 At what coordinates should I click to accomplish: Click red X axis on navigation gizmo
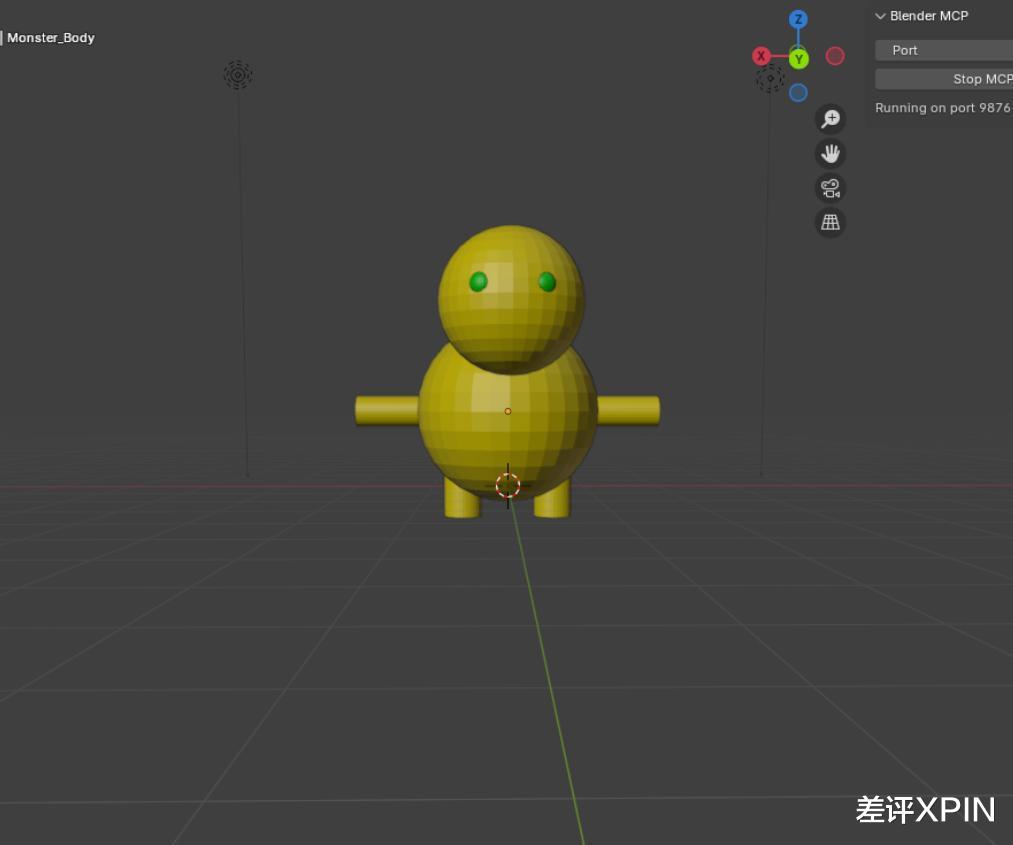coord(762,56)
